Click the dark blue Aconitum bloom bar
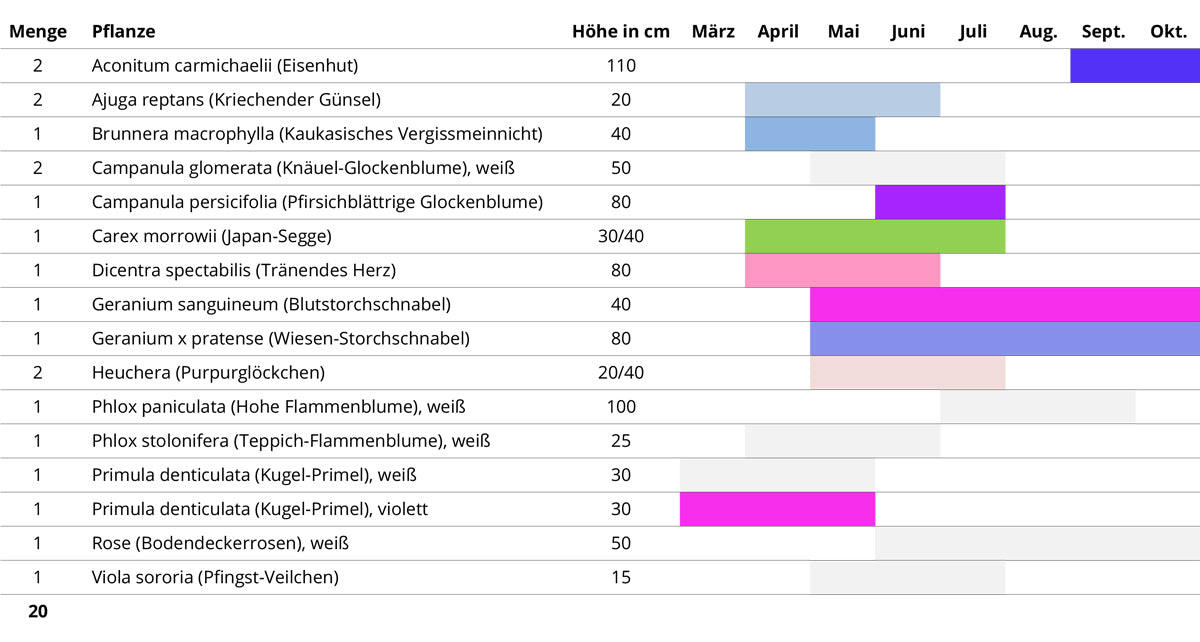1200x642 pixels. click(x=1135, y=66)
